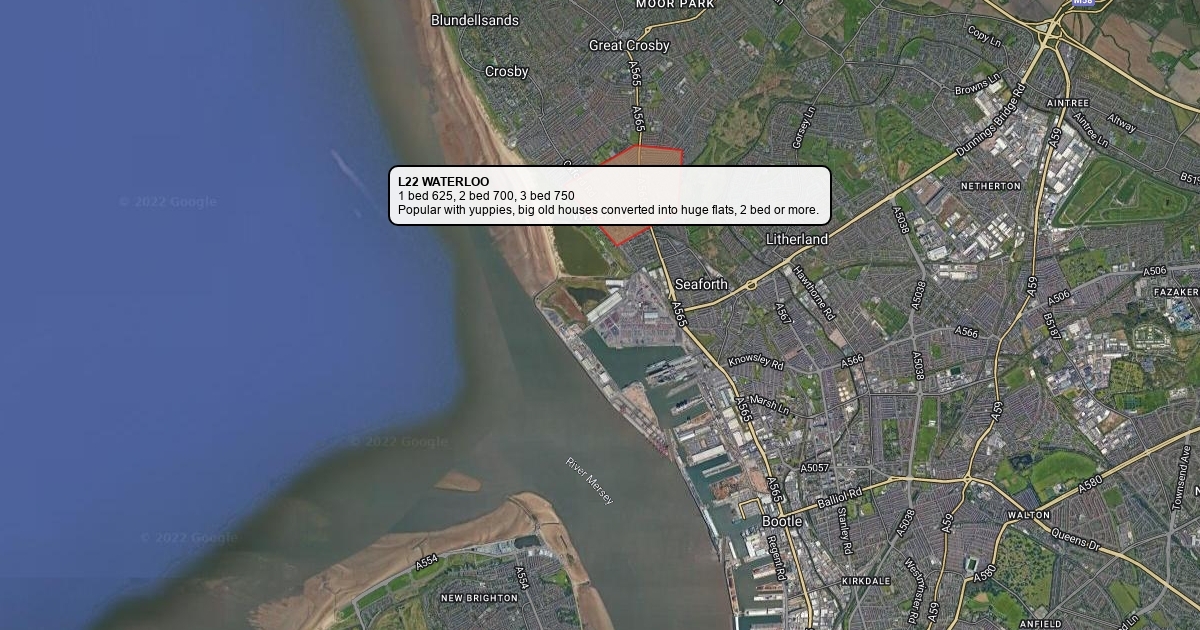Click the Walton district label
Image resolution: width=1200 pixels, height=630 pixels.
(x=1029, y=515)
